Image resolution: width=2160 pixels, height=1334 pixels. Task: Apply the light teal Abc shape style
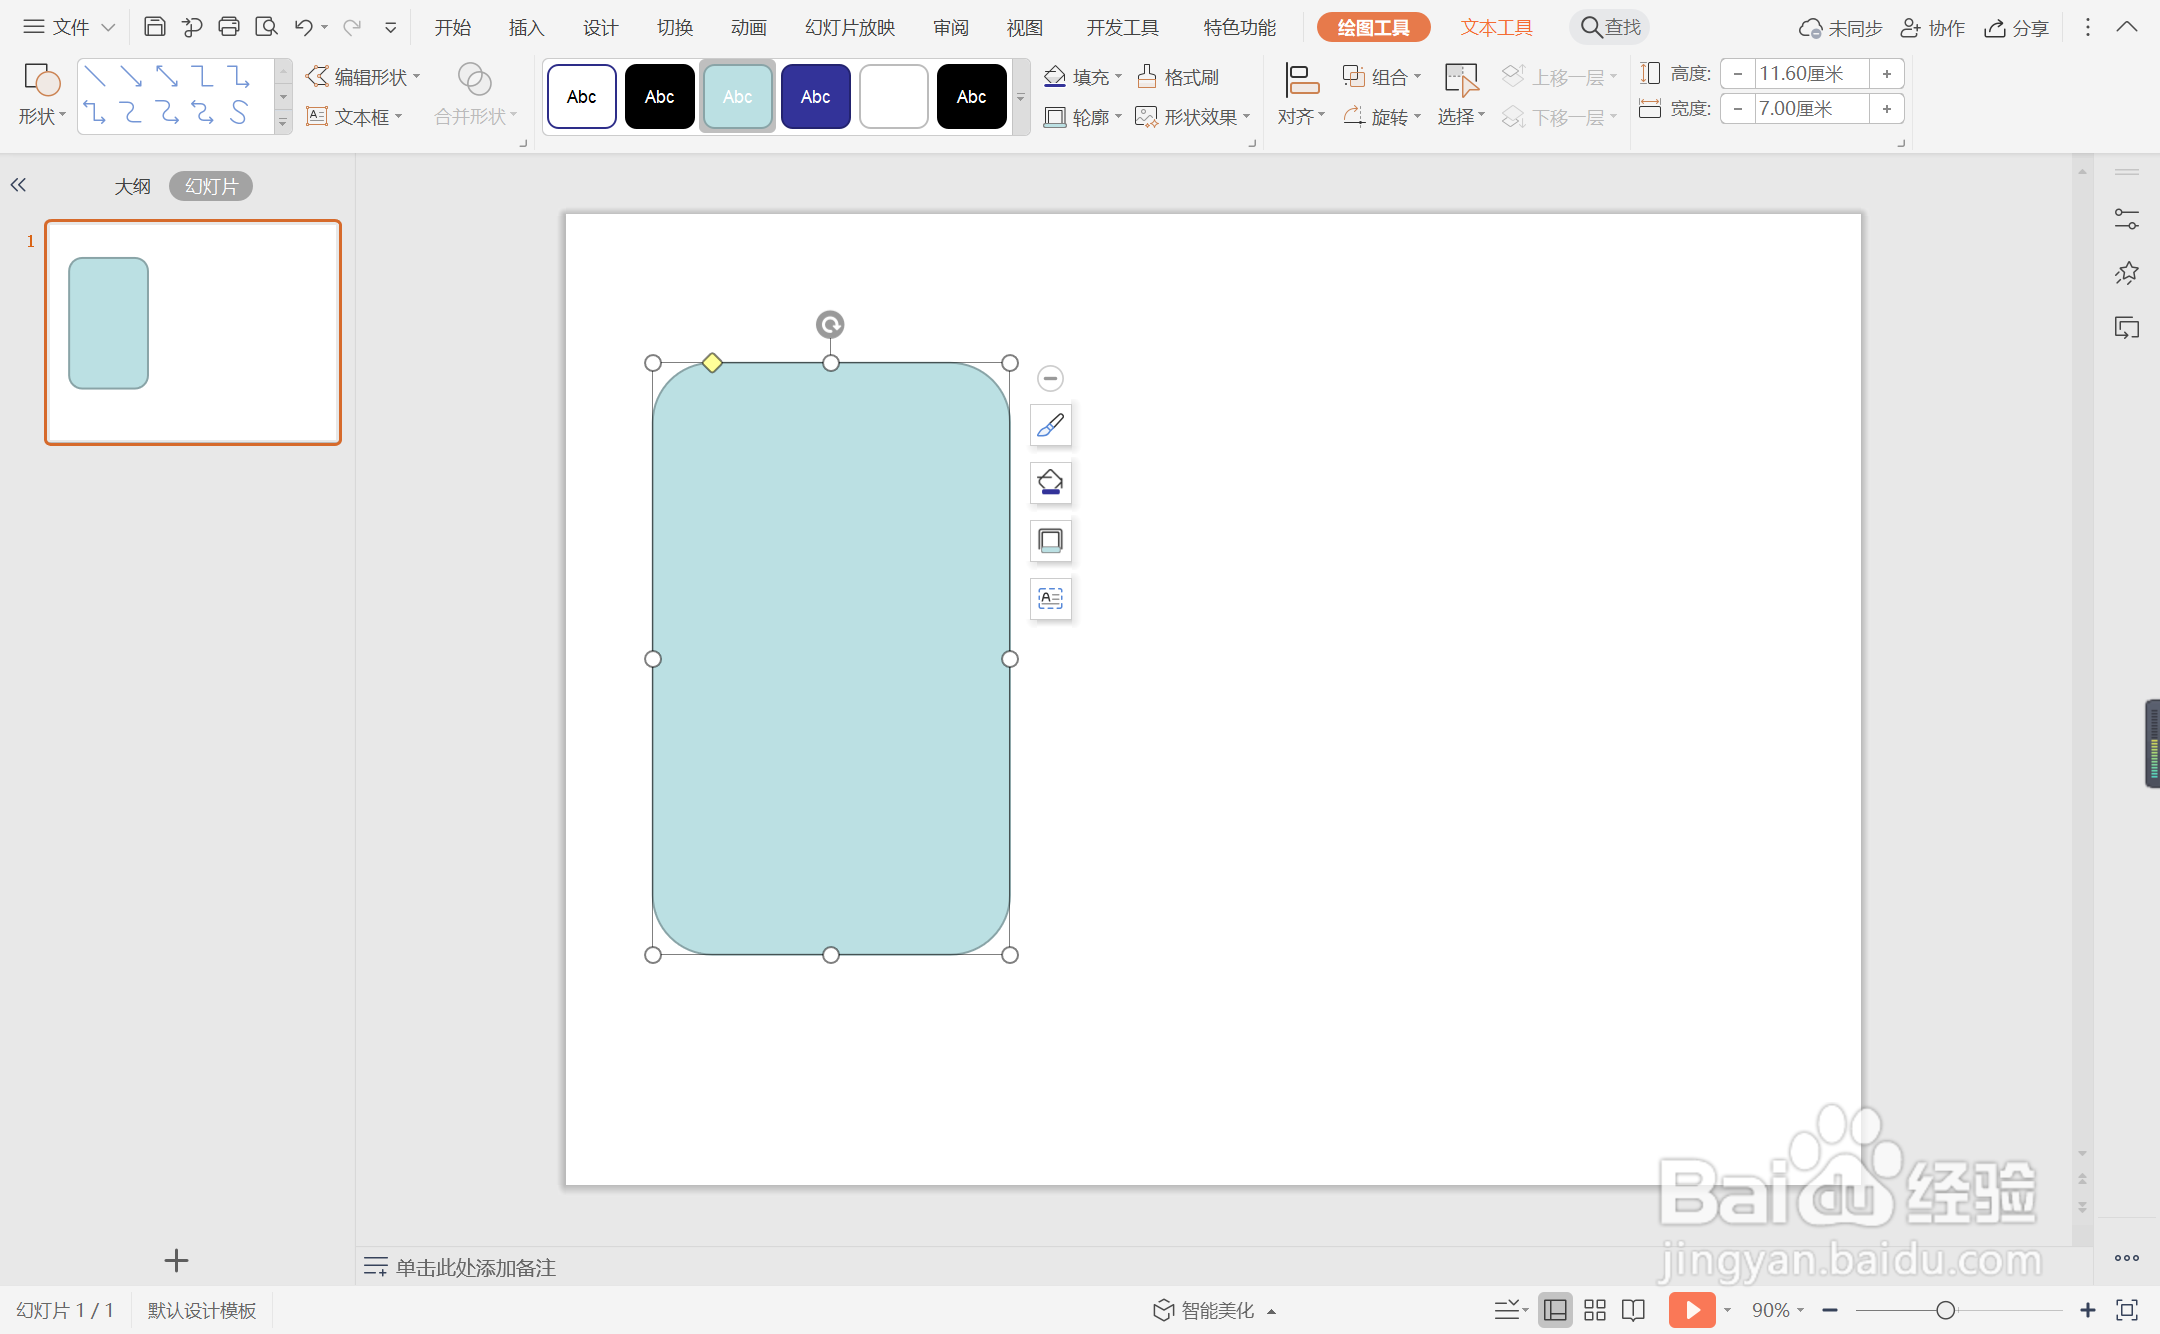(737, 96)
